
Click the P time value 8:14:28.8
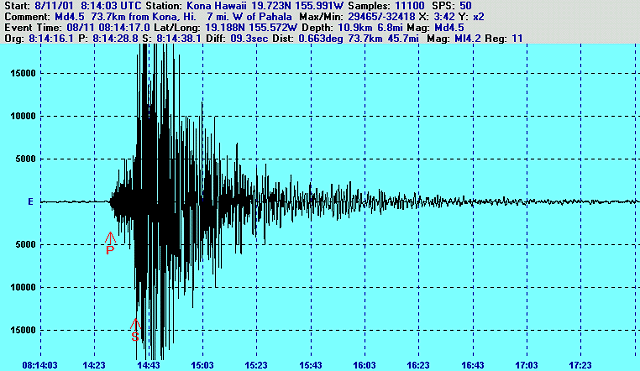tap(116, 39)
